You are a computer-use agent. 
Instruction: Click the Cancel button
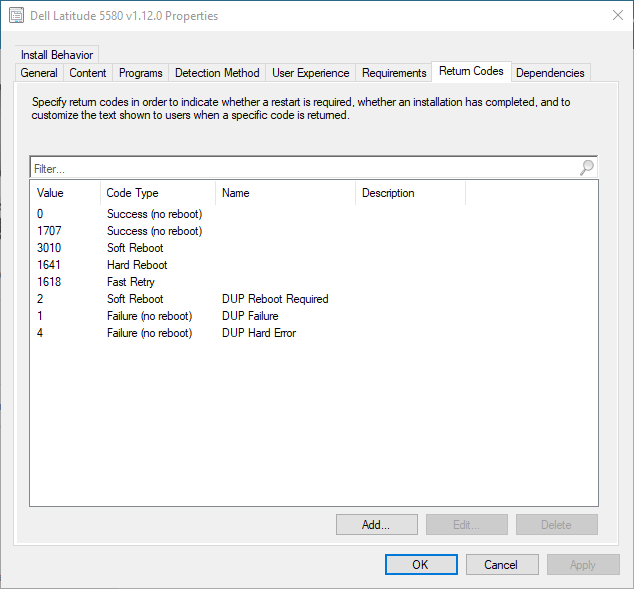pyautogui.click(x=502, y=564)
